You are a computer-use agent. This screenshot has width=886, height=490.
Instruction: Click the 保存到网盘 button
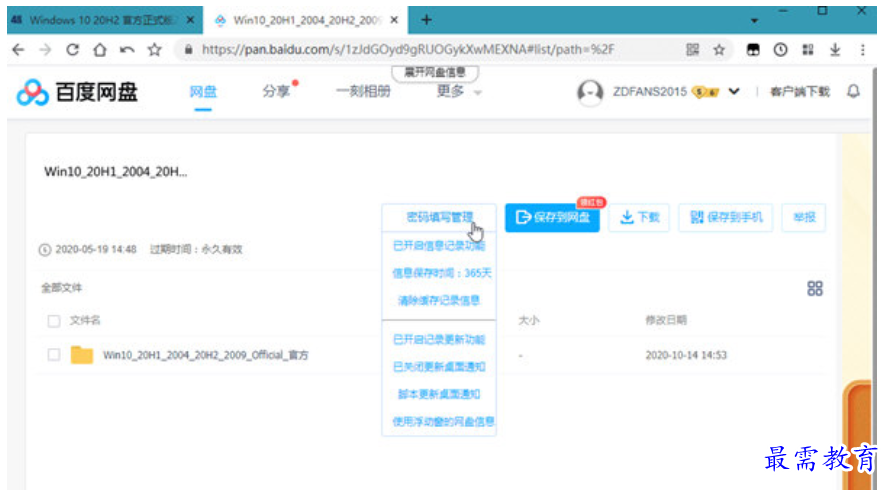(552, 218)
